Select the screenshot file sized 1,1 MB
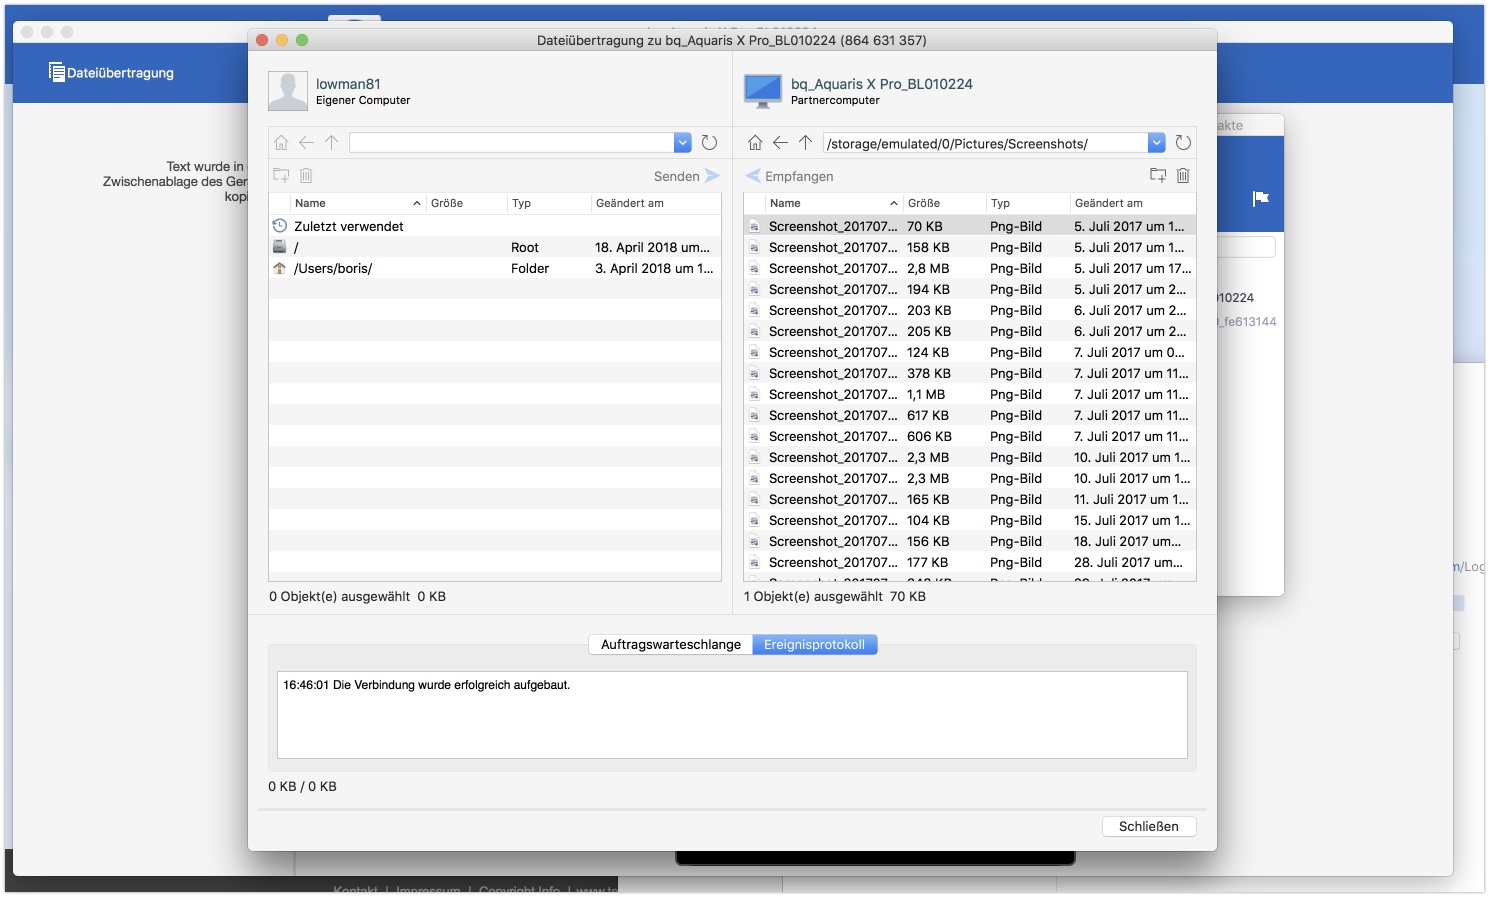 [970, 394]
